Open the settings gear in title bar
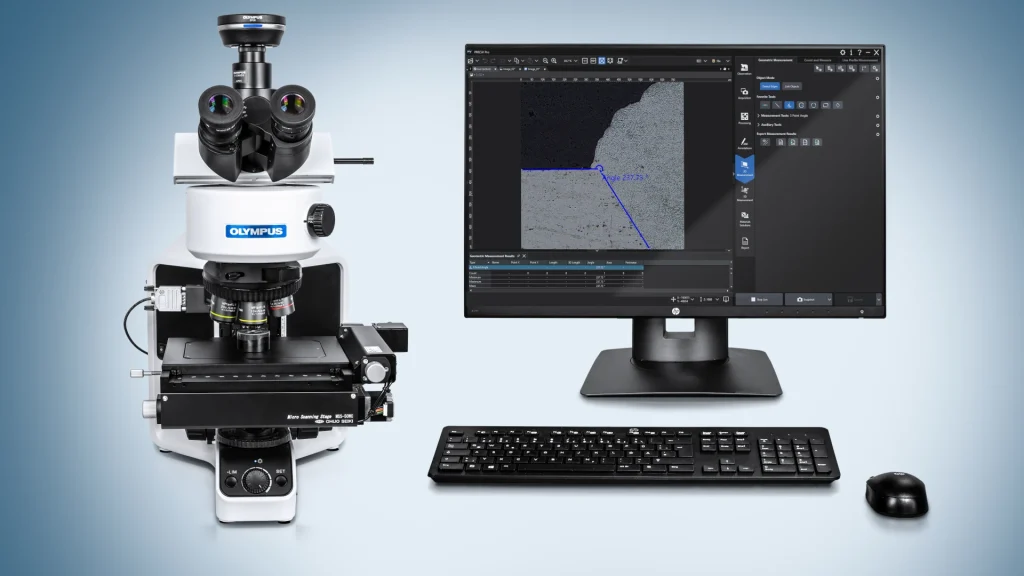This screenshot has height=576, width=1024. 842,52
